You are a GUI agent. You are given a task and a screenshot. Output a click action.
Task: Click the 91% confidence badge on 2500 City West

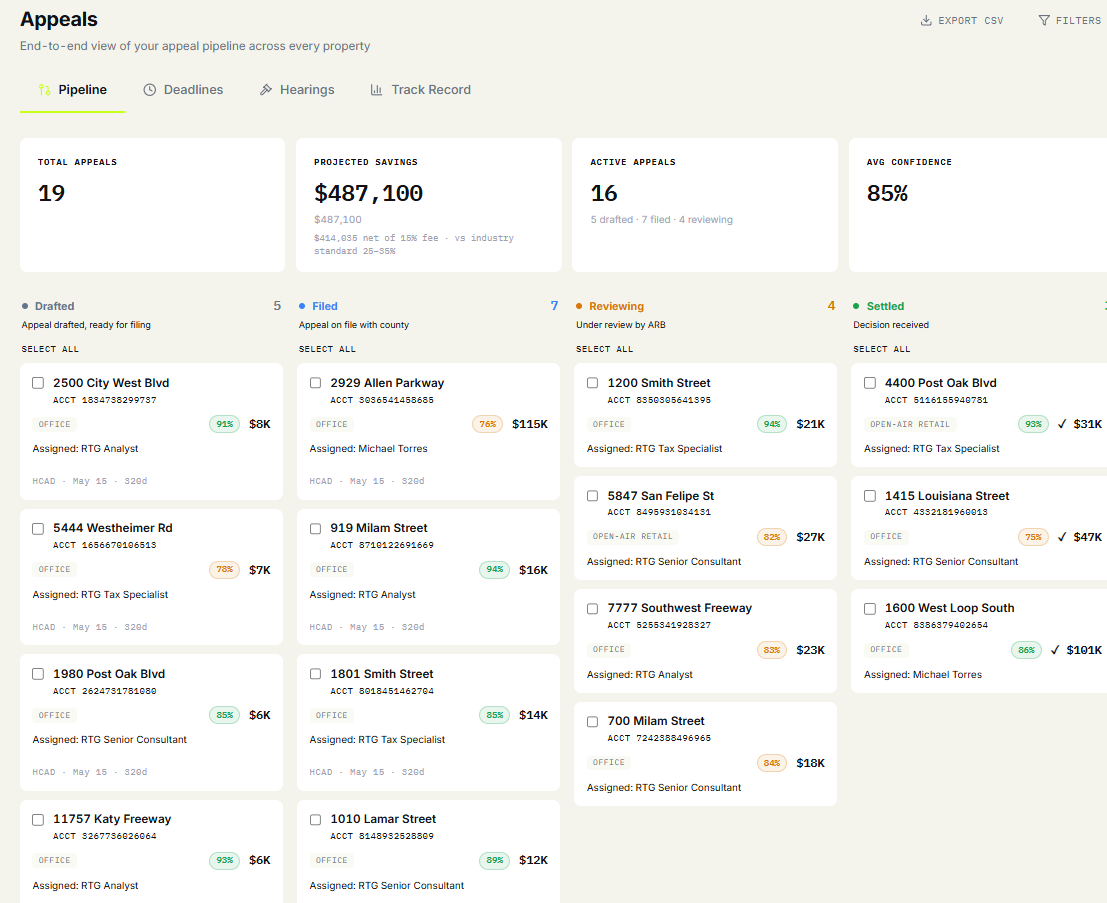(x=225, y=424)
